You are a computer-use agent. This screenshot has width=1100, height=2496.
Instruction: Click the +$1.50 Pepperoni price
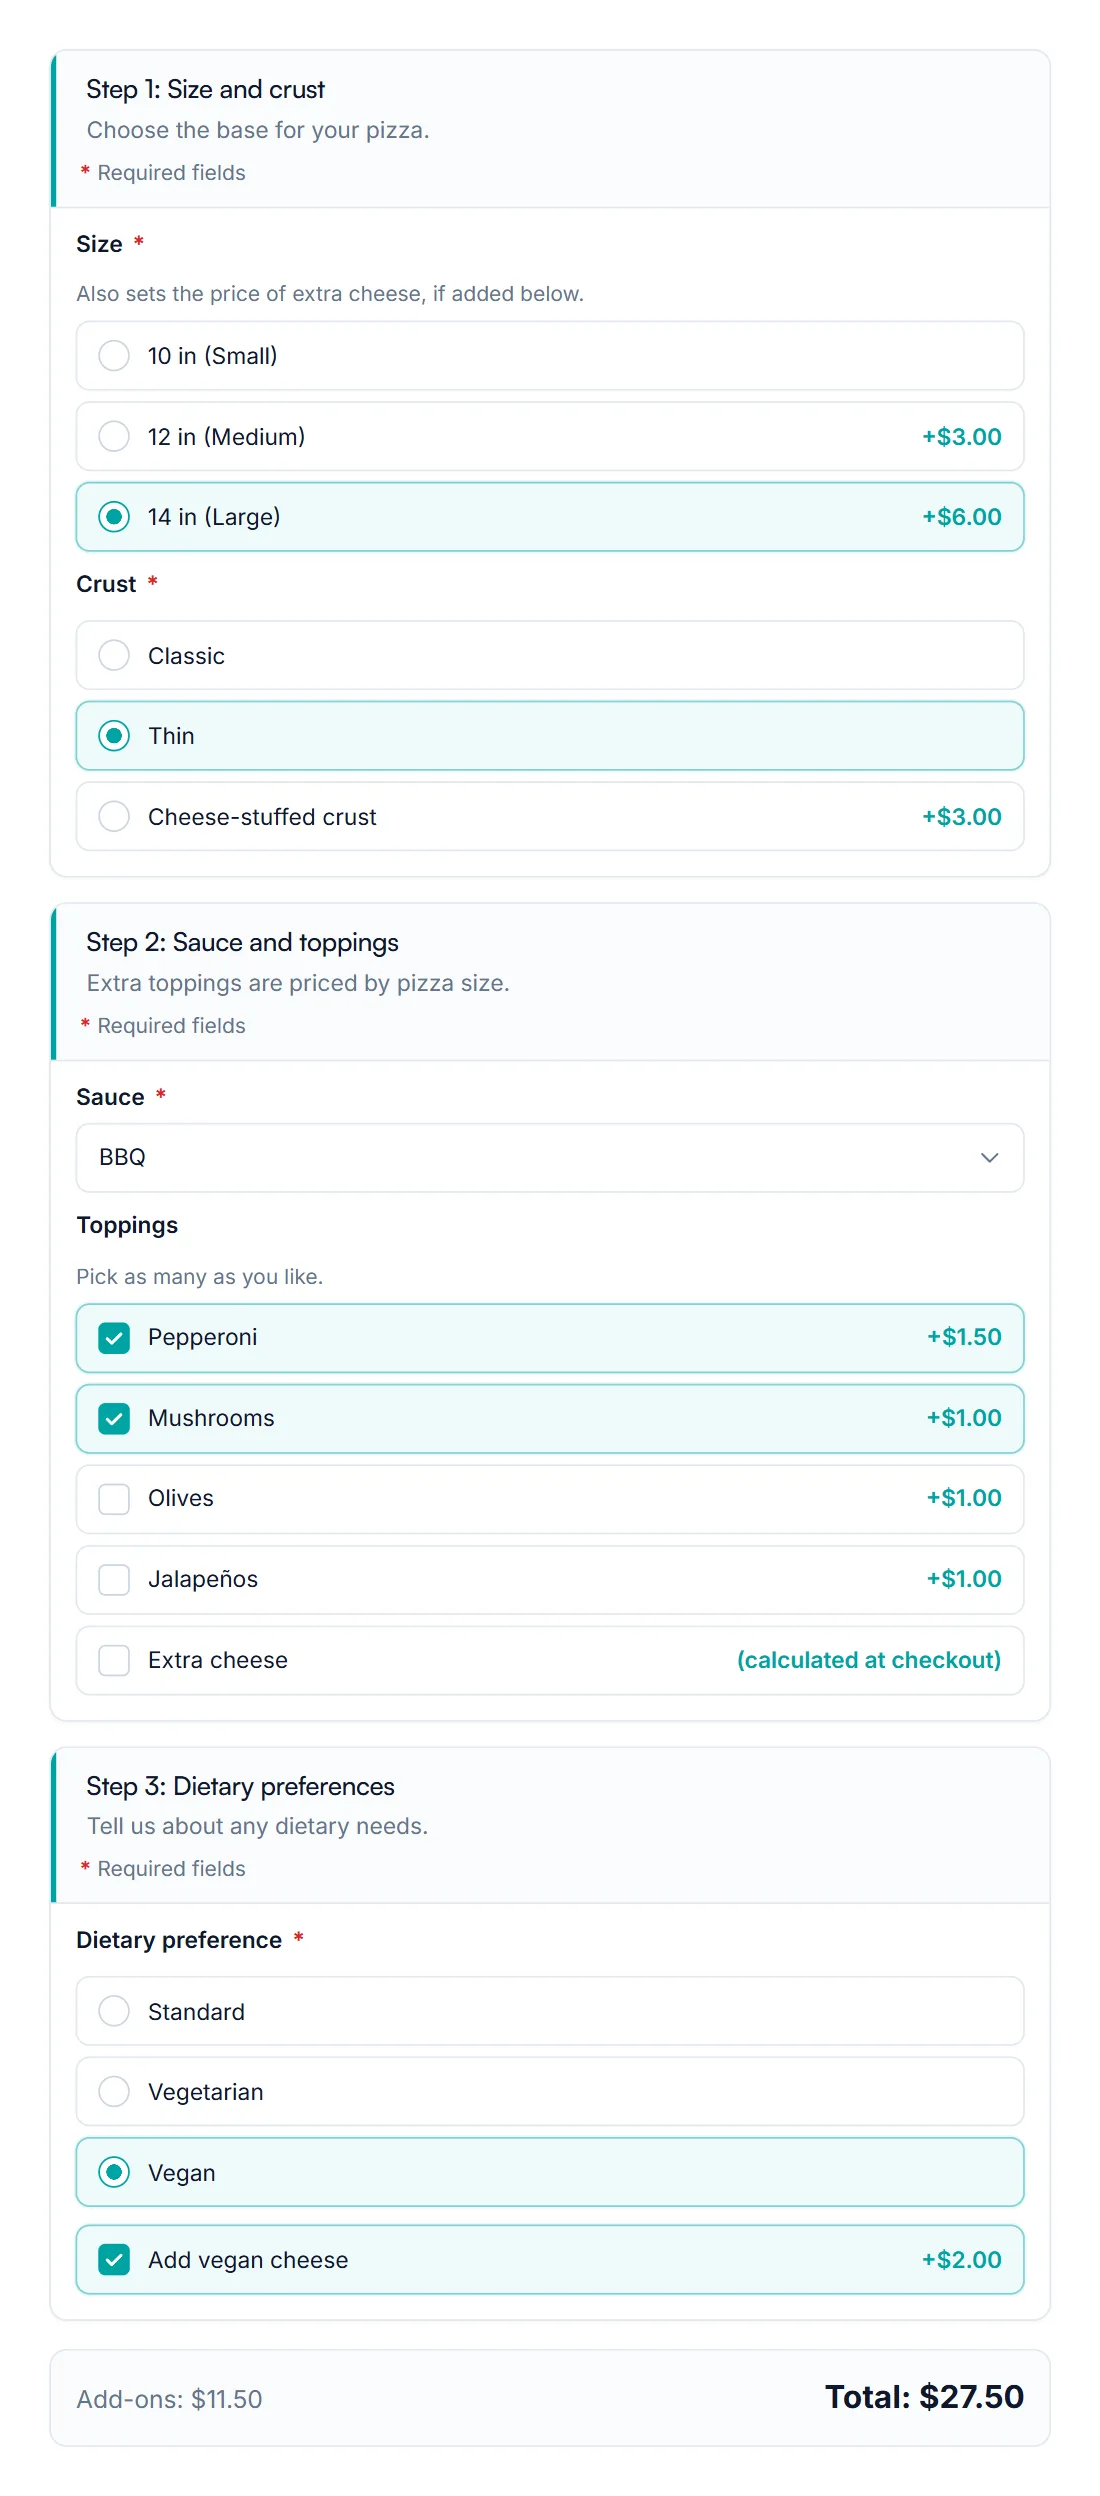point(964,1337)
